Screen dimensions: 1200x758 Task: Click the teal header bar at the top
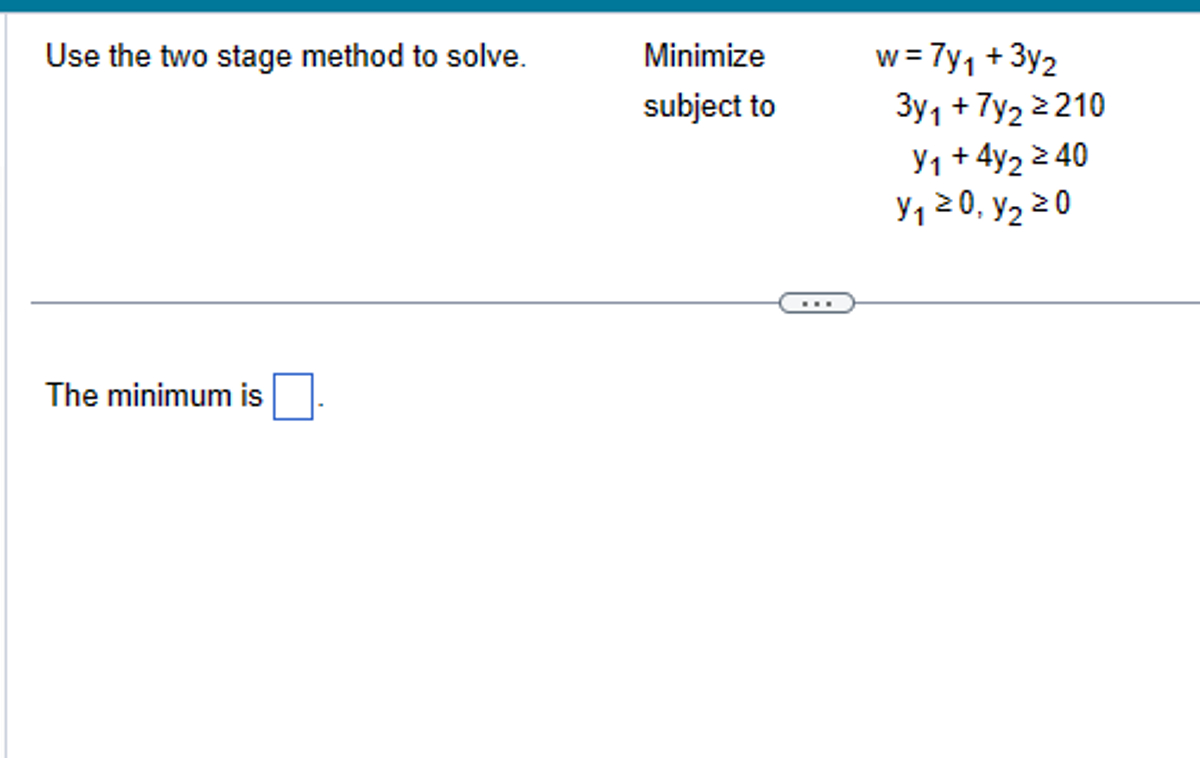pos(600,7)
